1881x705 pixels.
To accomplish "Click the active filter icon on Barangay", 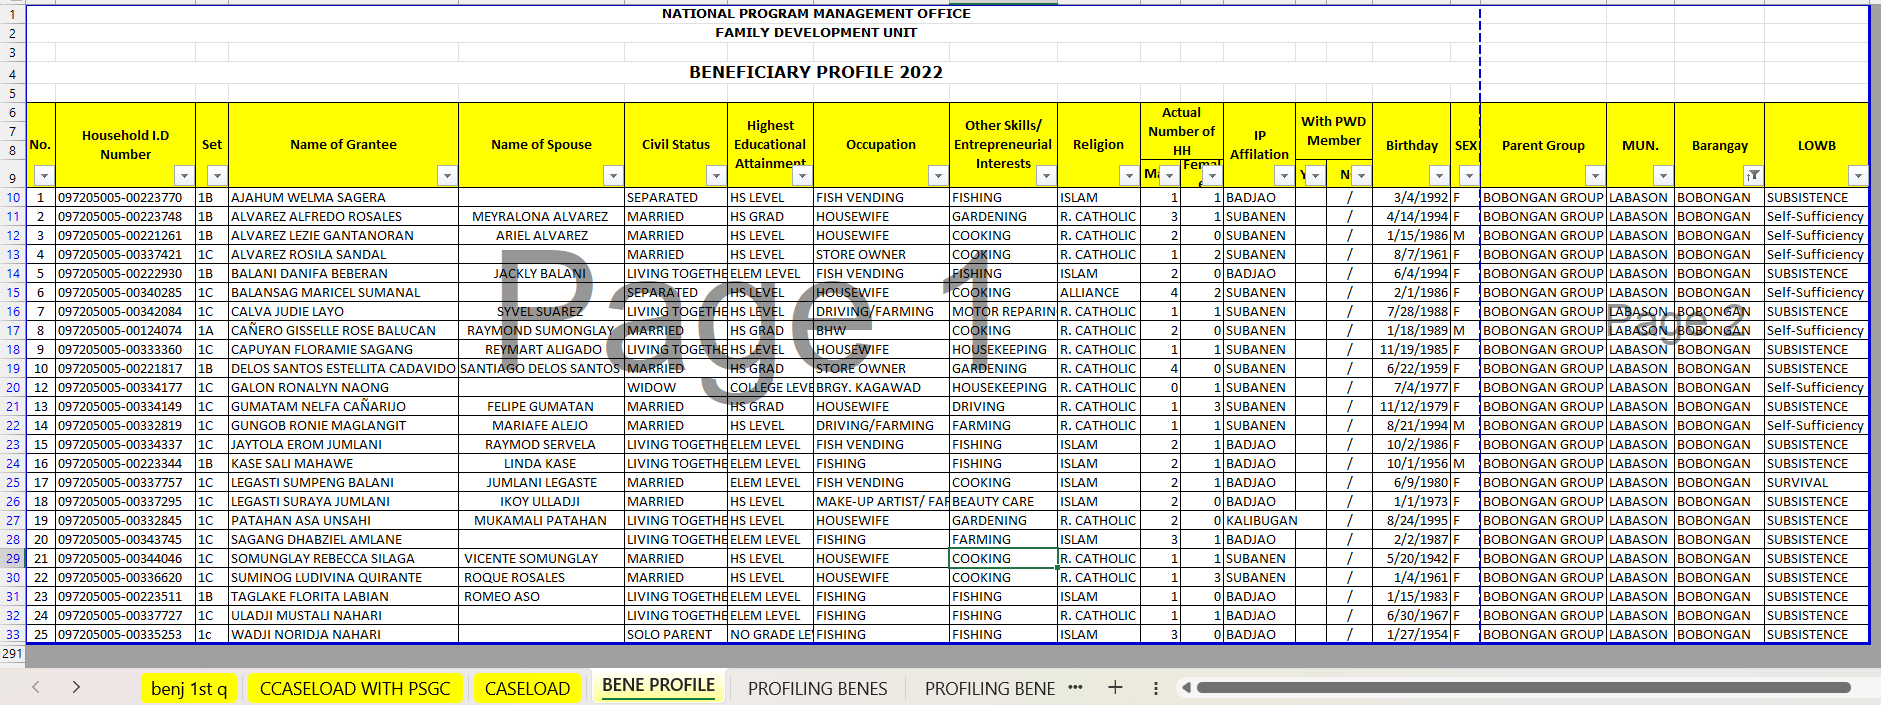I will [x=1753, y=176].
